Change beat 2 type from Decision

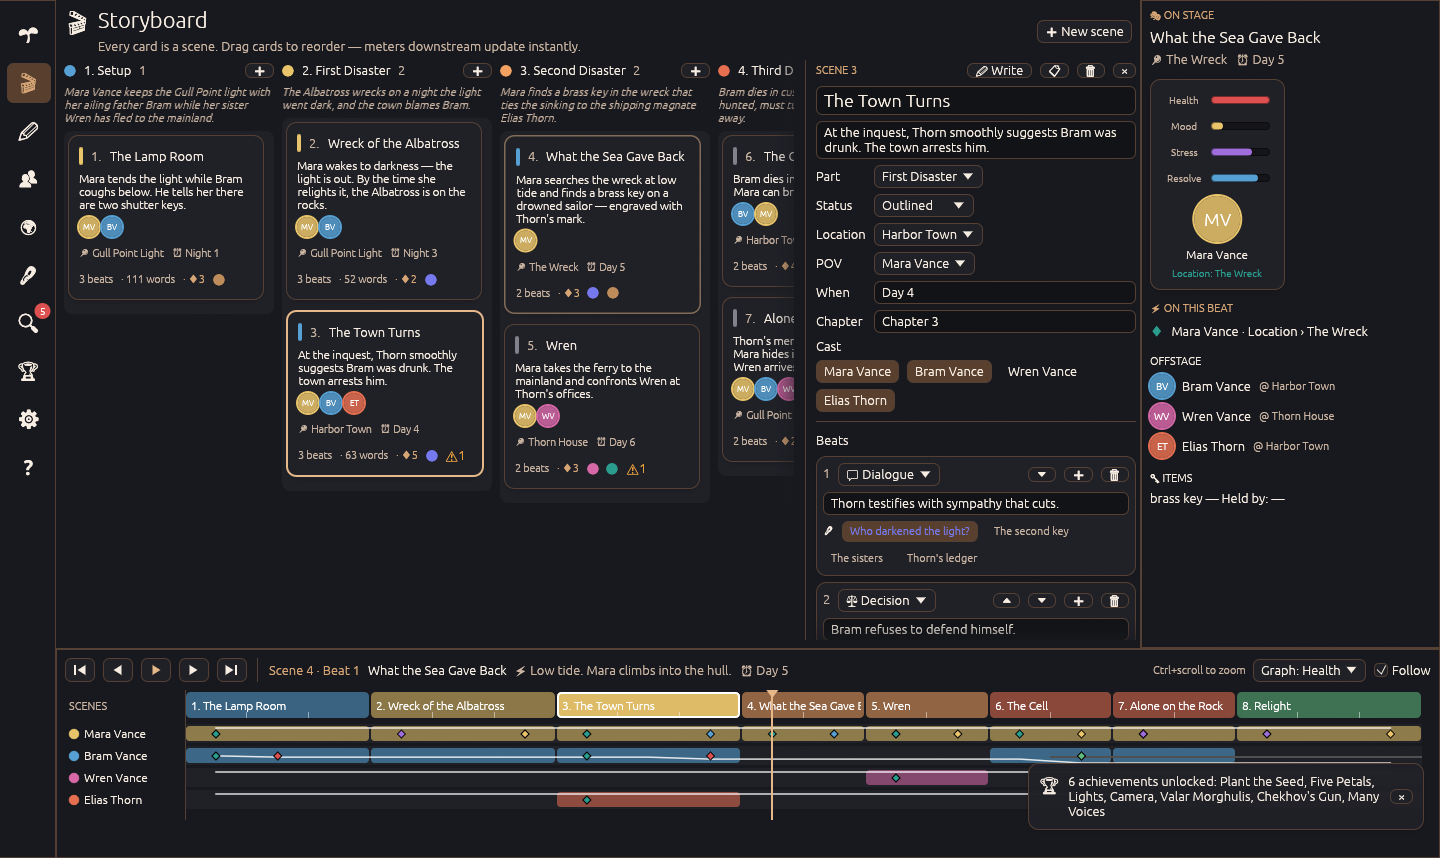click(x=886, y=601)
